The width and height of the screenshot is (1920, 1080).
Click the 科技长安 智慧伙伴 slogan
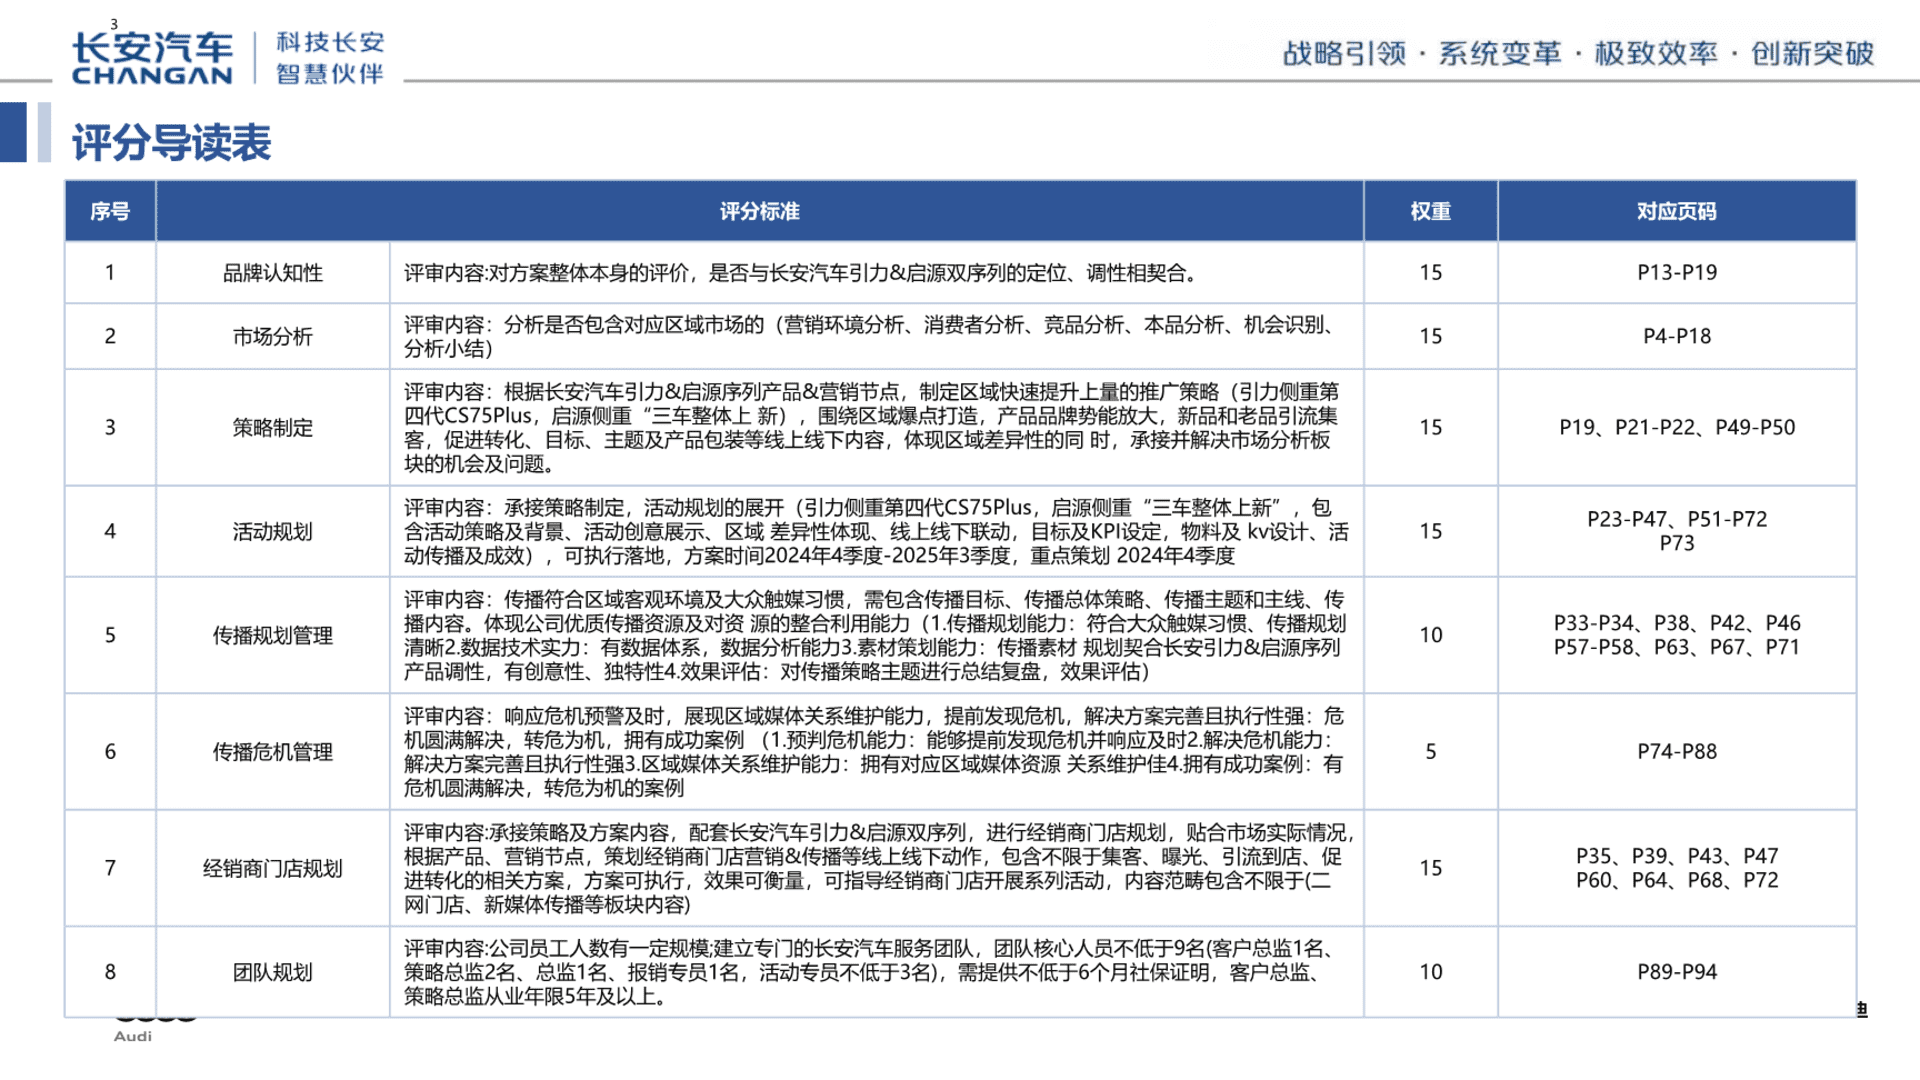[x=330, y=58]
